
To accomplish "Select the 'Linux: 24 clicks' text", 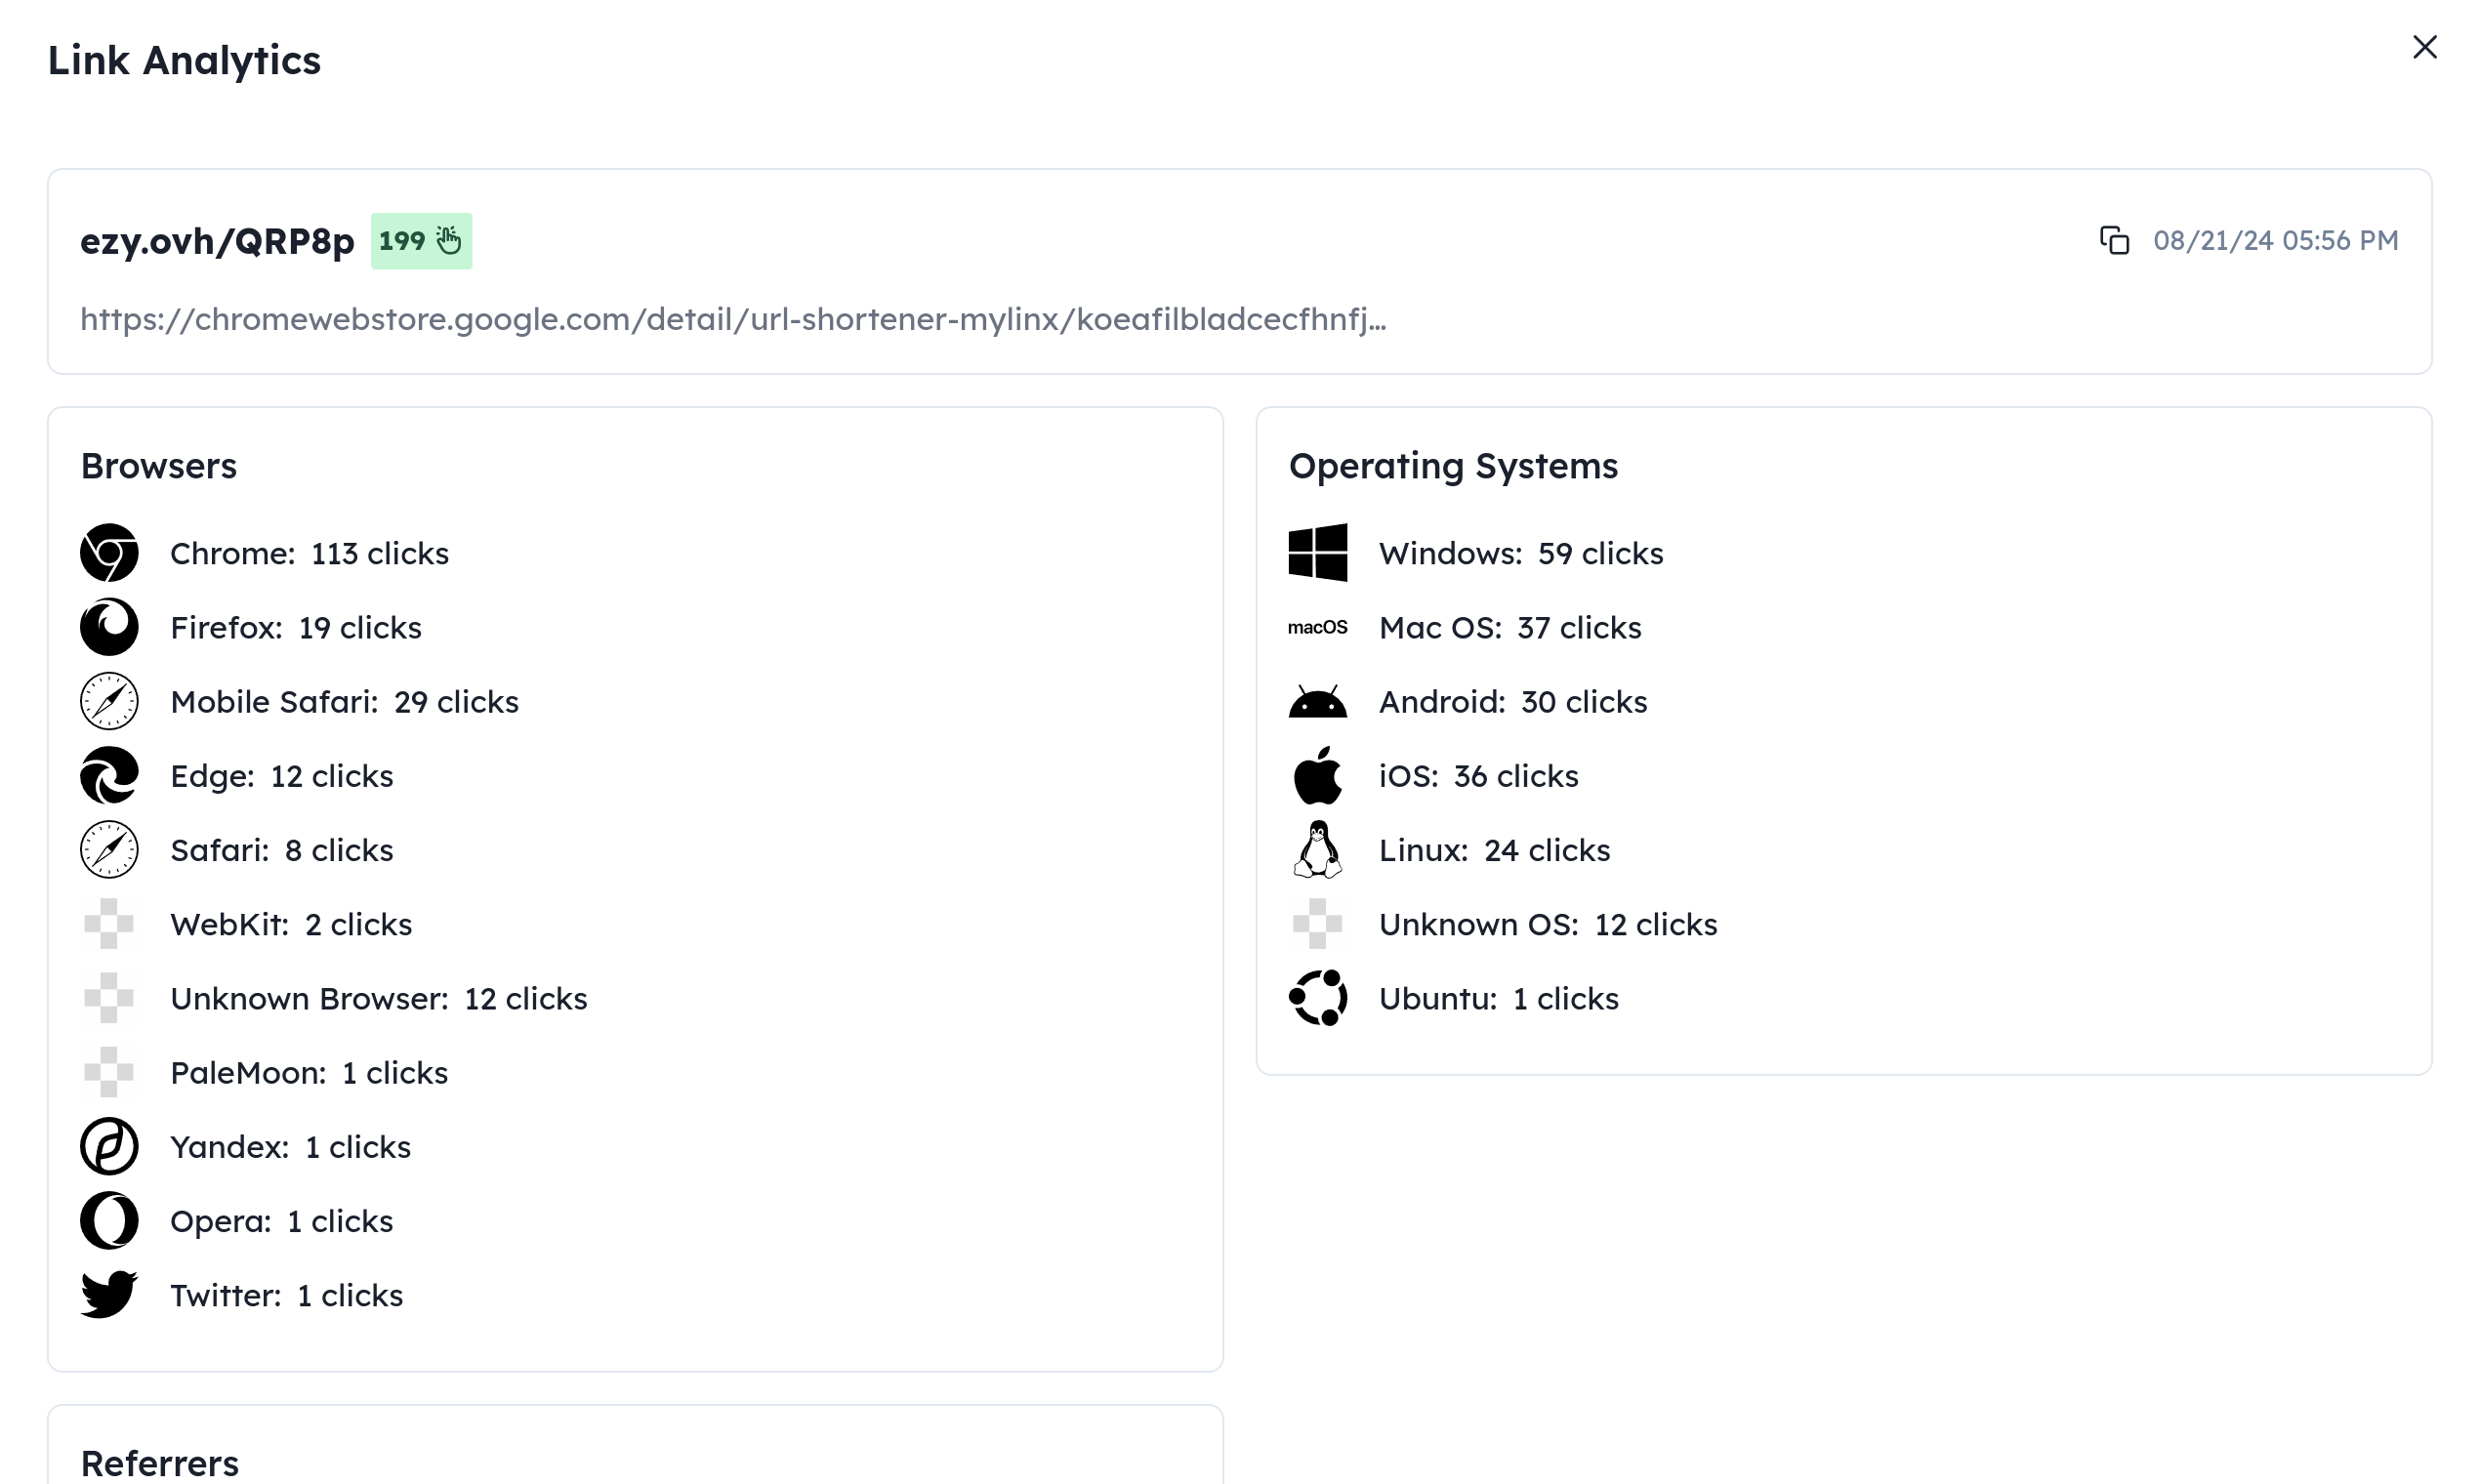I will [x=1494, y=850].
